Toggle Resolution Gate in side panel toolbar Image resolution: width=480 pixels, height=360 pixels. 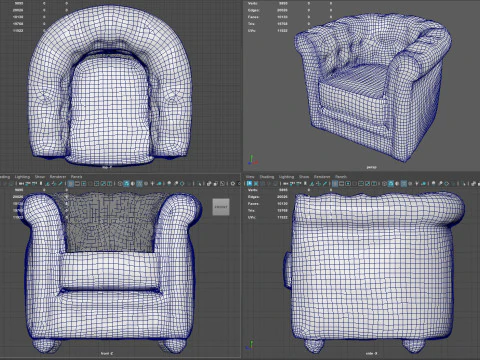pyautogui.click(x=348, y=184)
